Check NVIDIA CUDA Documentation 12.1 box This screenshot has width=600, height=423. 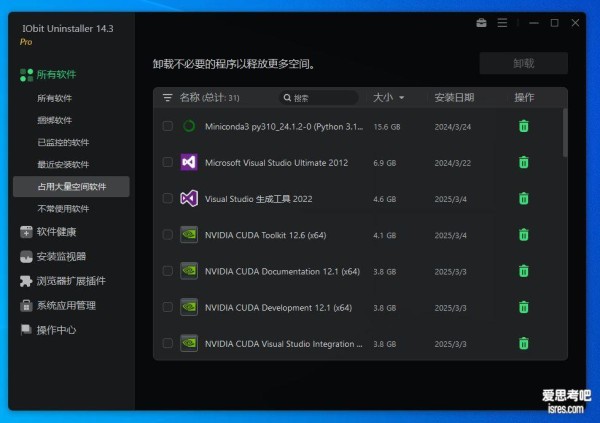[x=168, y=271]
